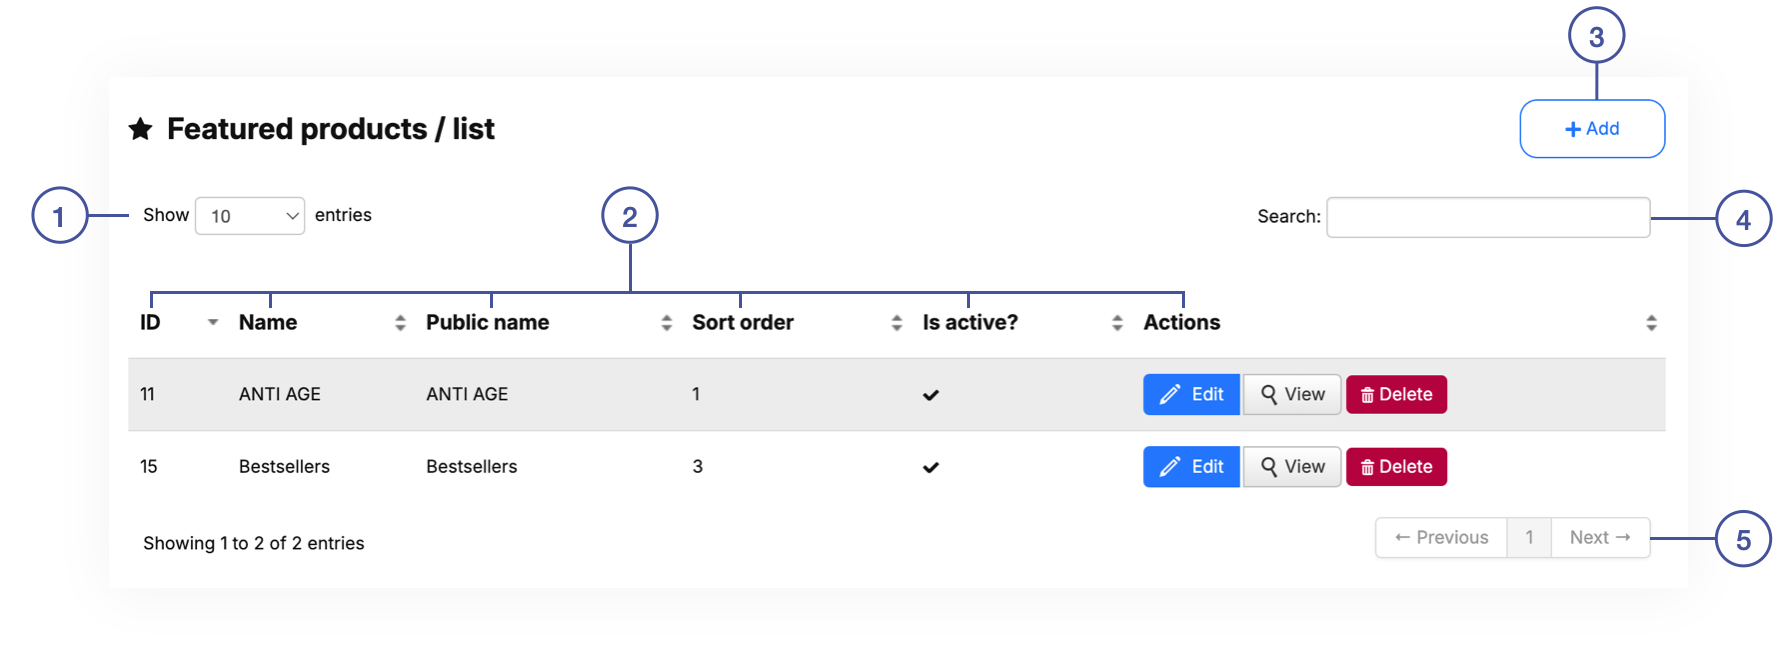Click the Add button with plus icon
1784x652 pixels.
coord(1591,129)
